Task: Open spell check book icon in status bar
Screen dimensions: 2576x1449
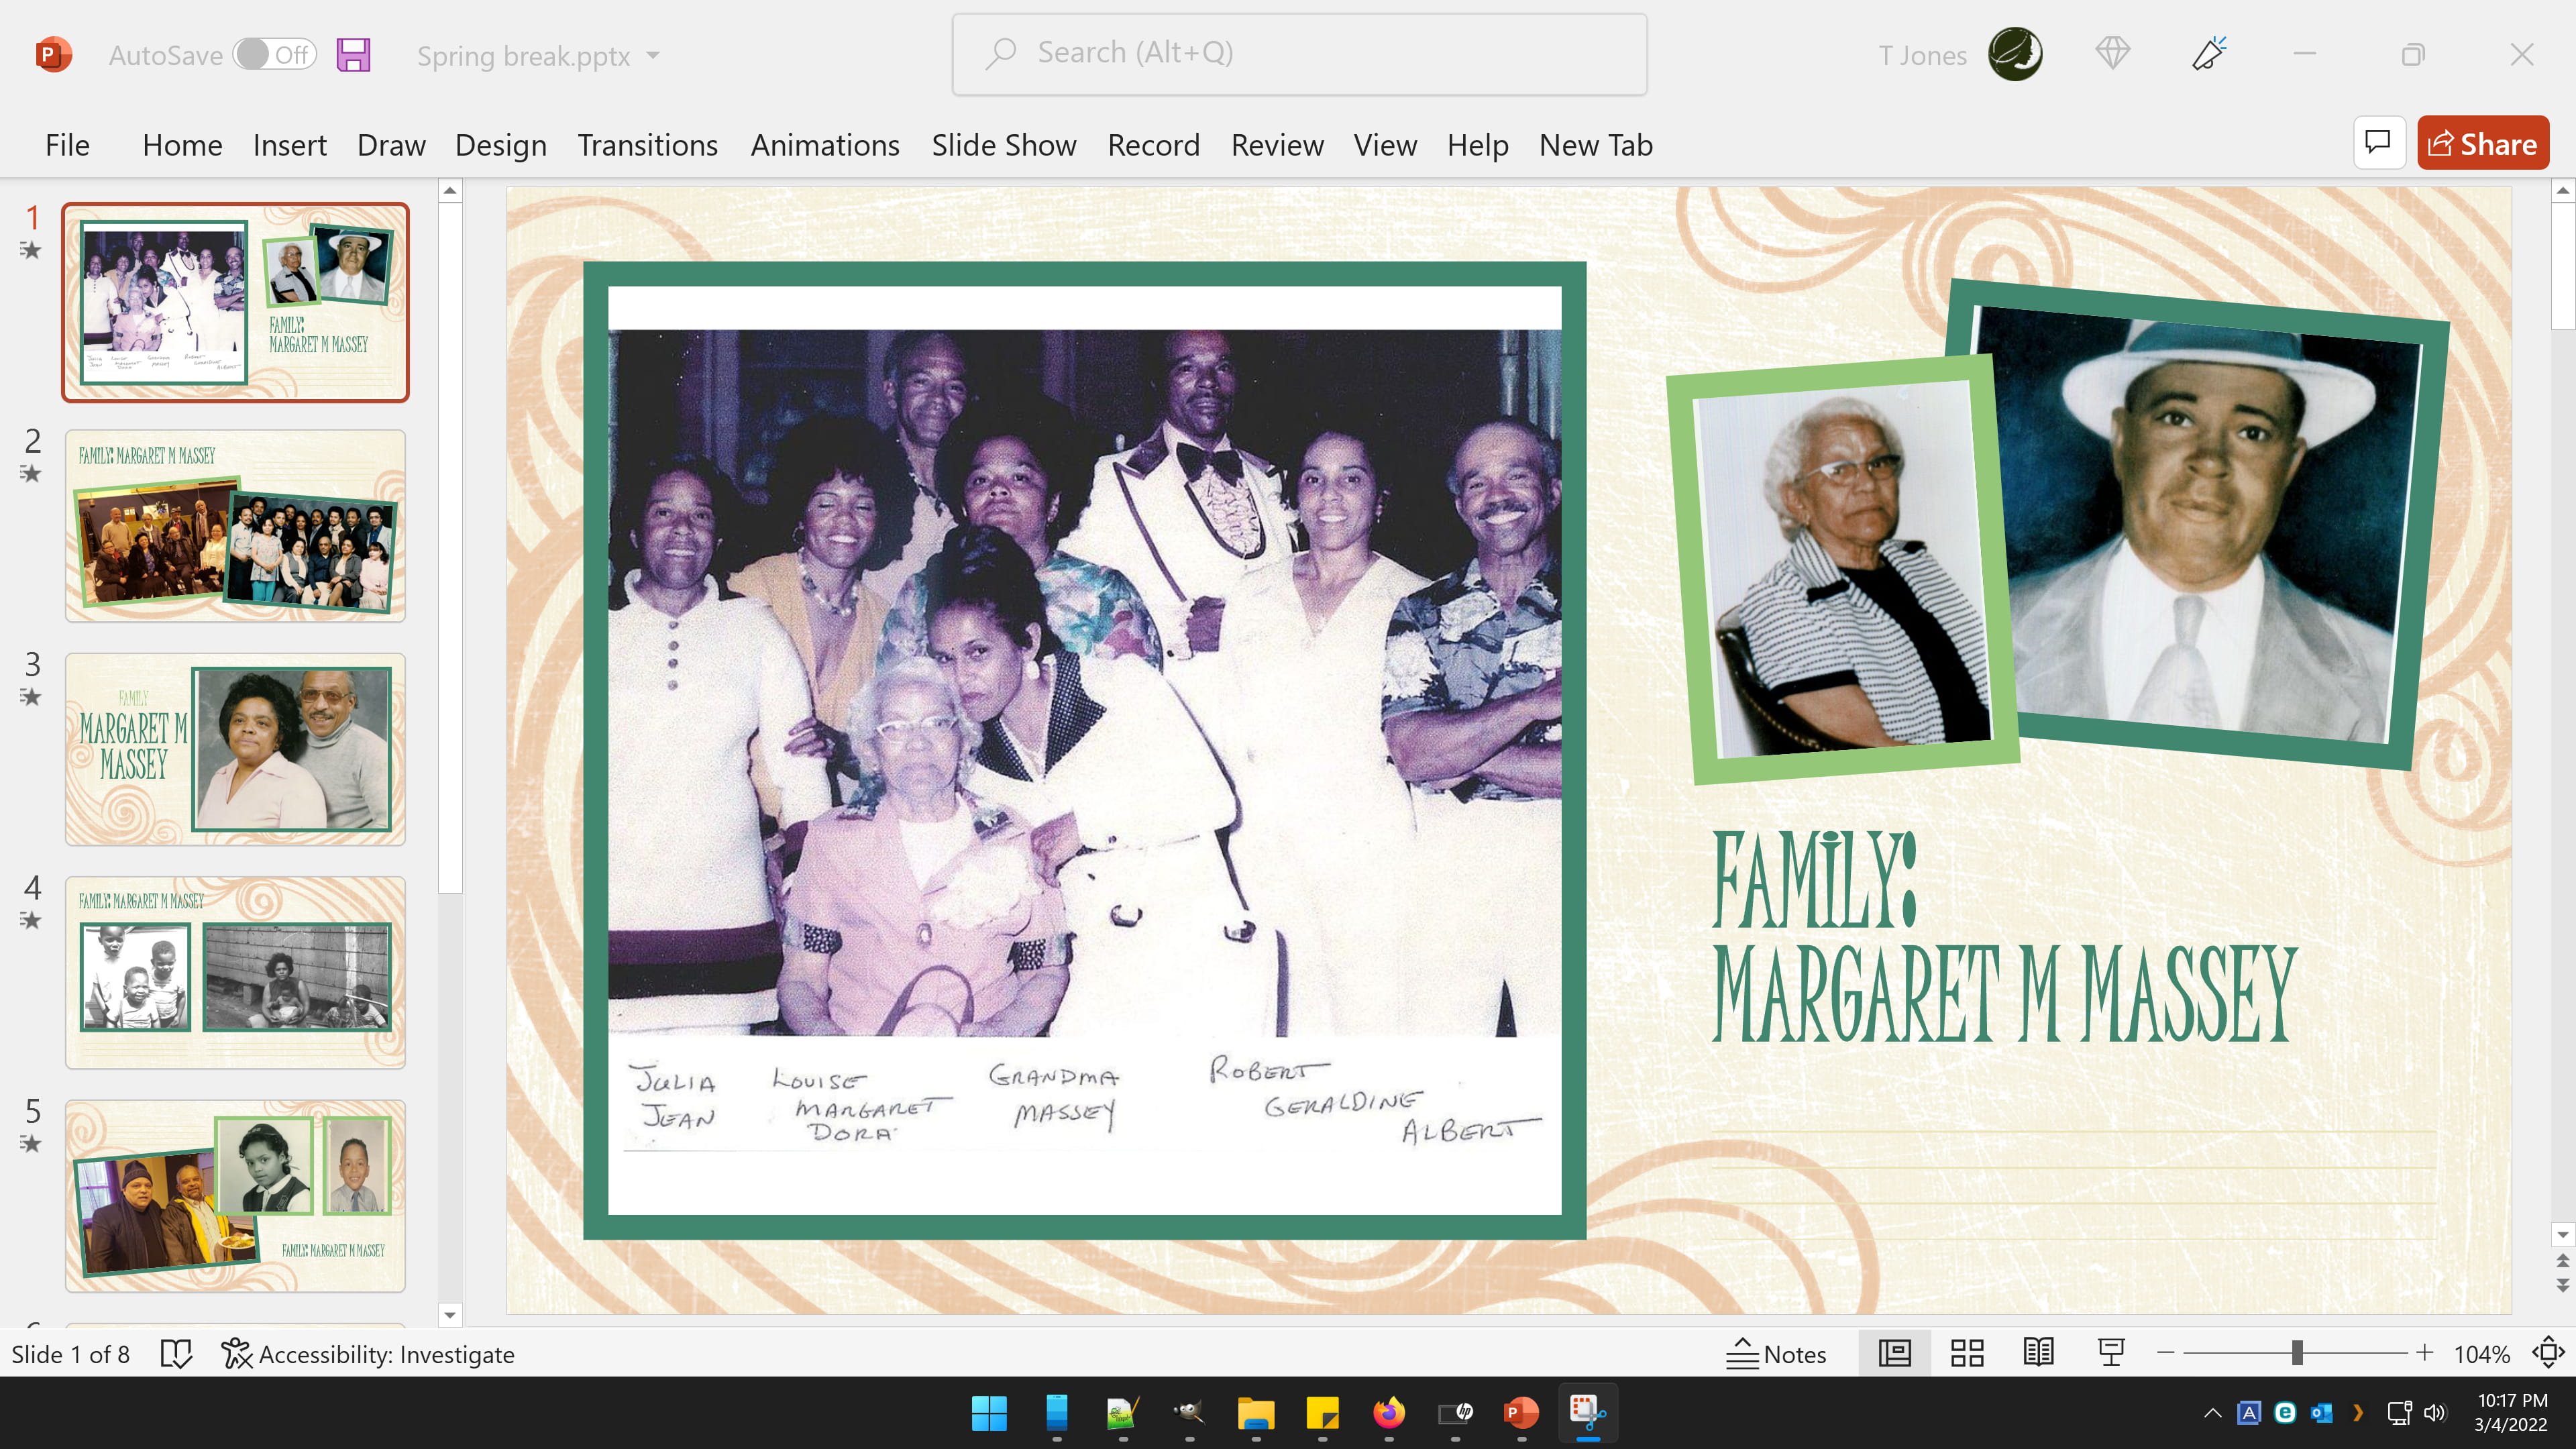Action: 176,1354
